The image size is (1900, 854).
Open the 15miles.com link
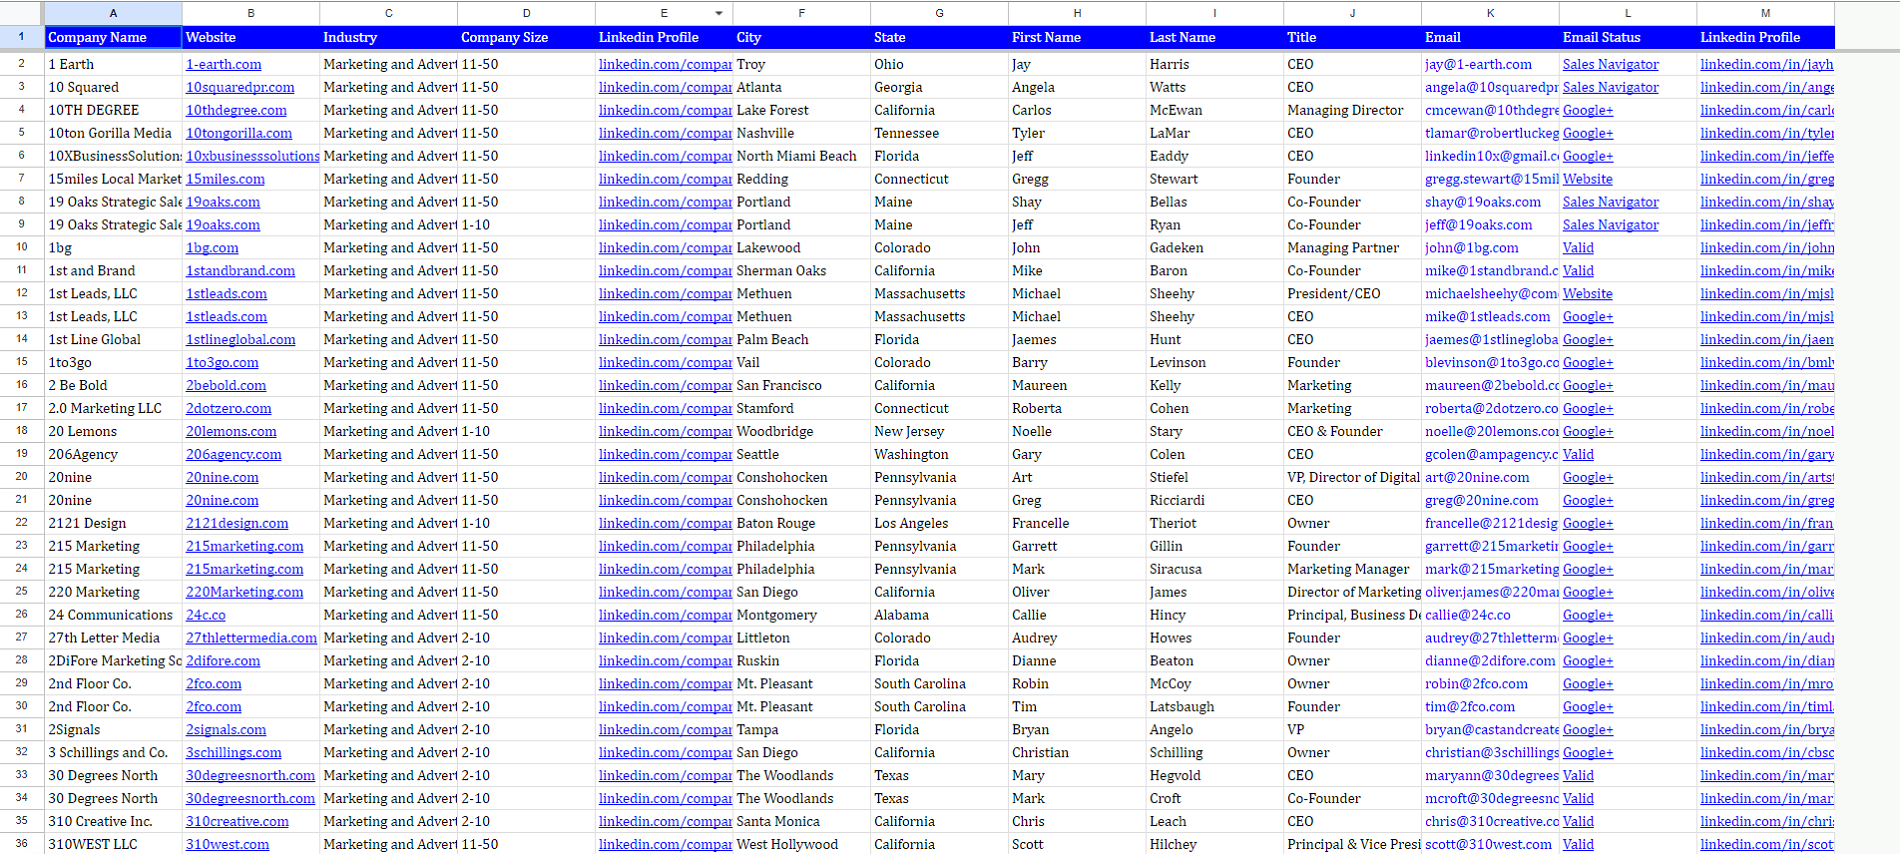pyautogui.click(x=225, y=179)
